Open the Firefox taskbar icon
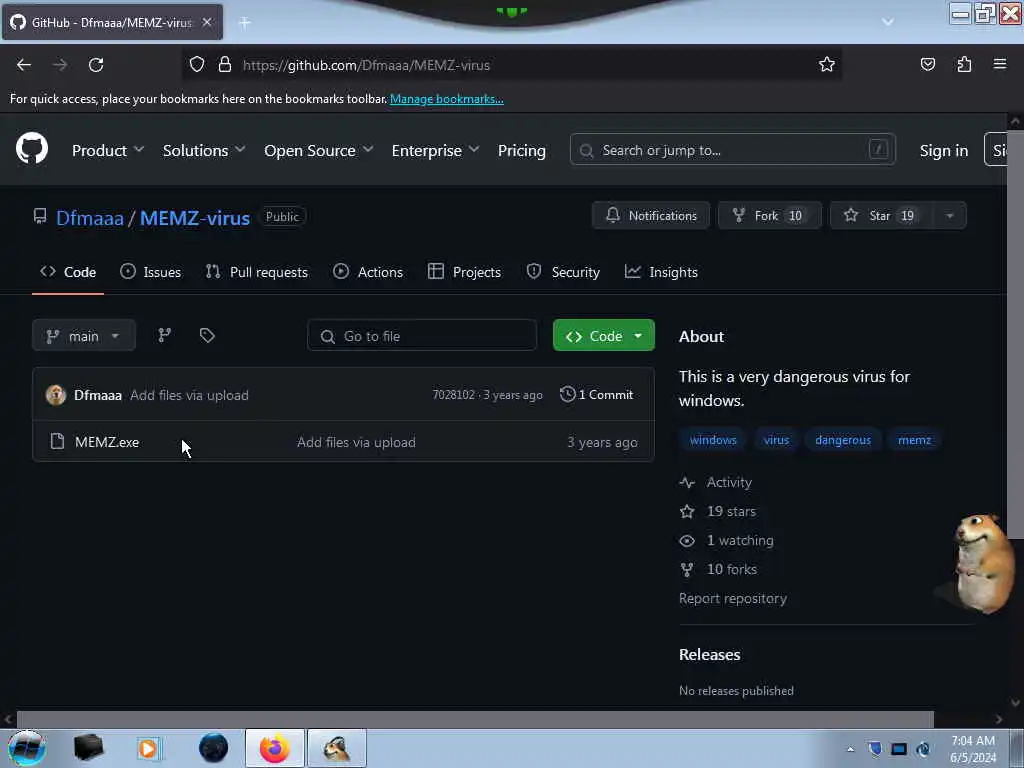Screen dimensions: 1024x768 pyautogui.click(x=275, y=748)
